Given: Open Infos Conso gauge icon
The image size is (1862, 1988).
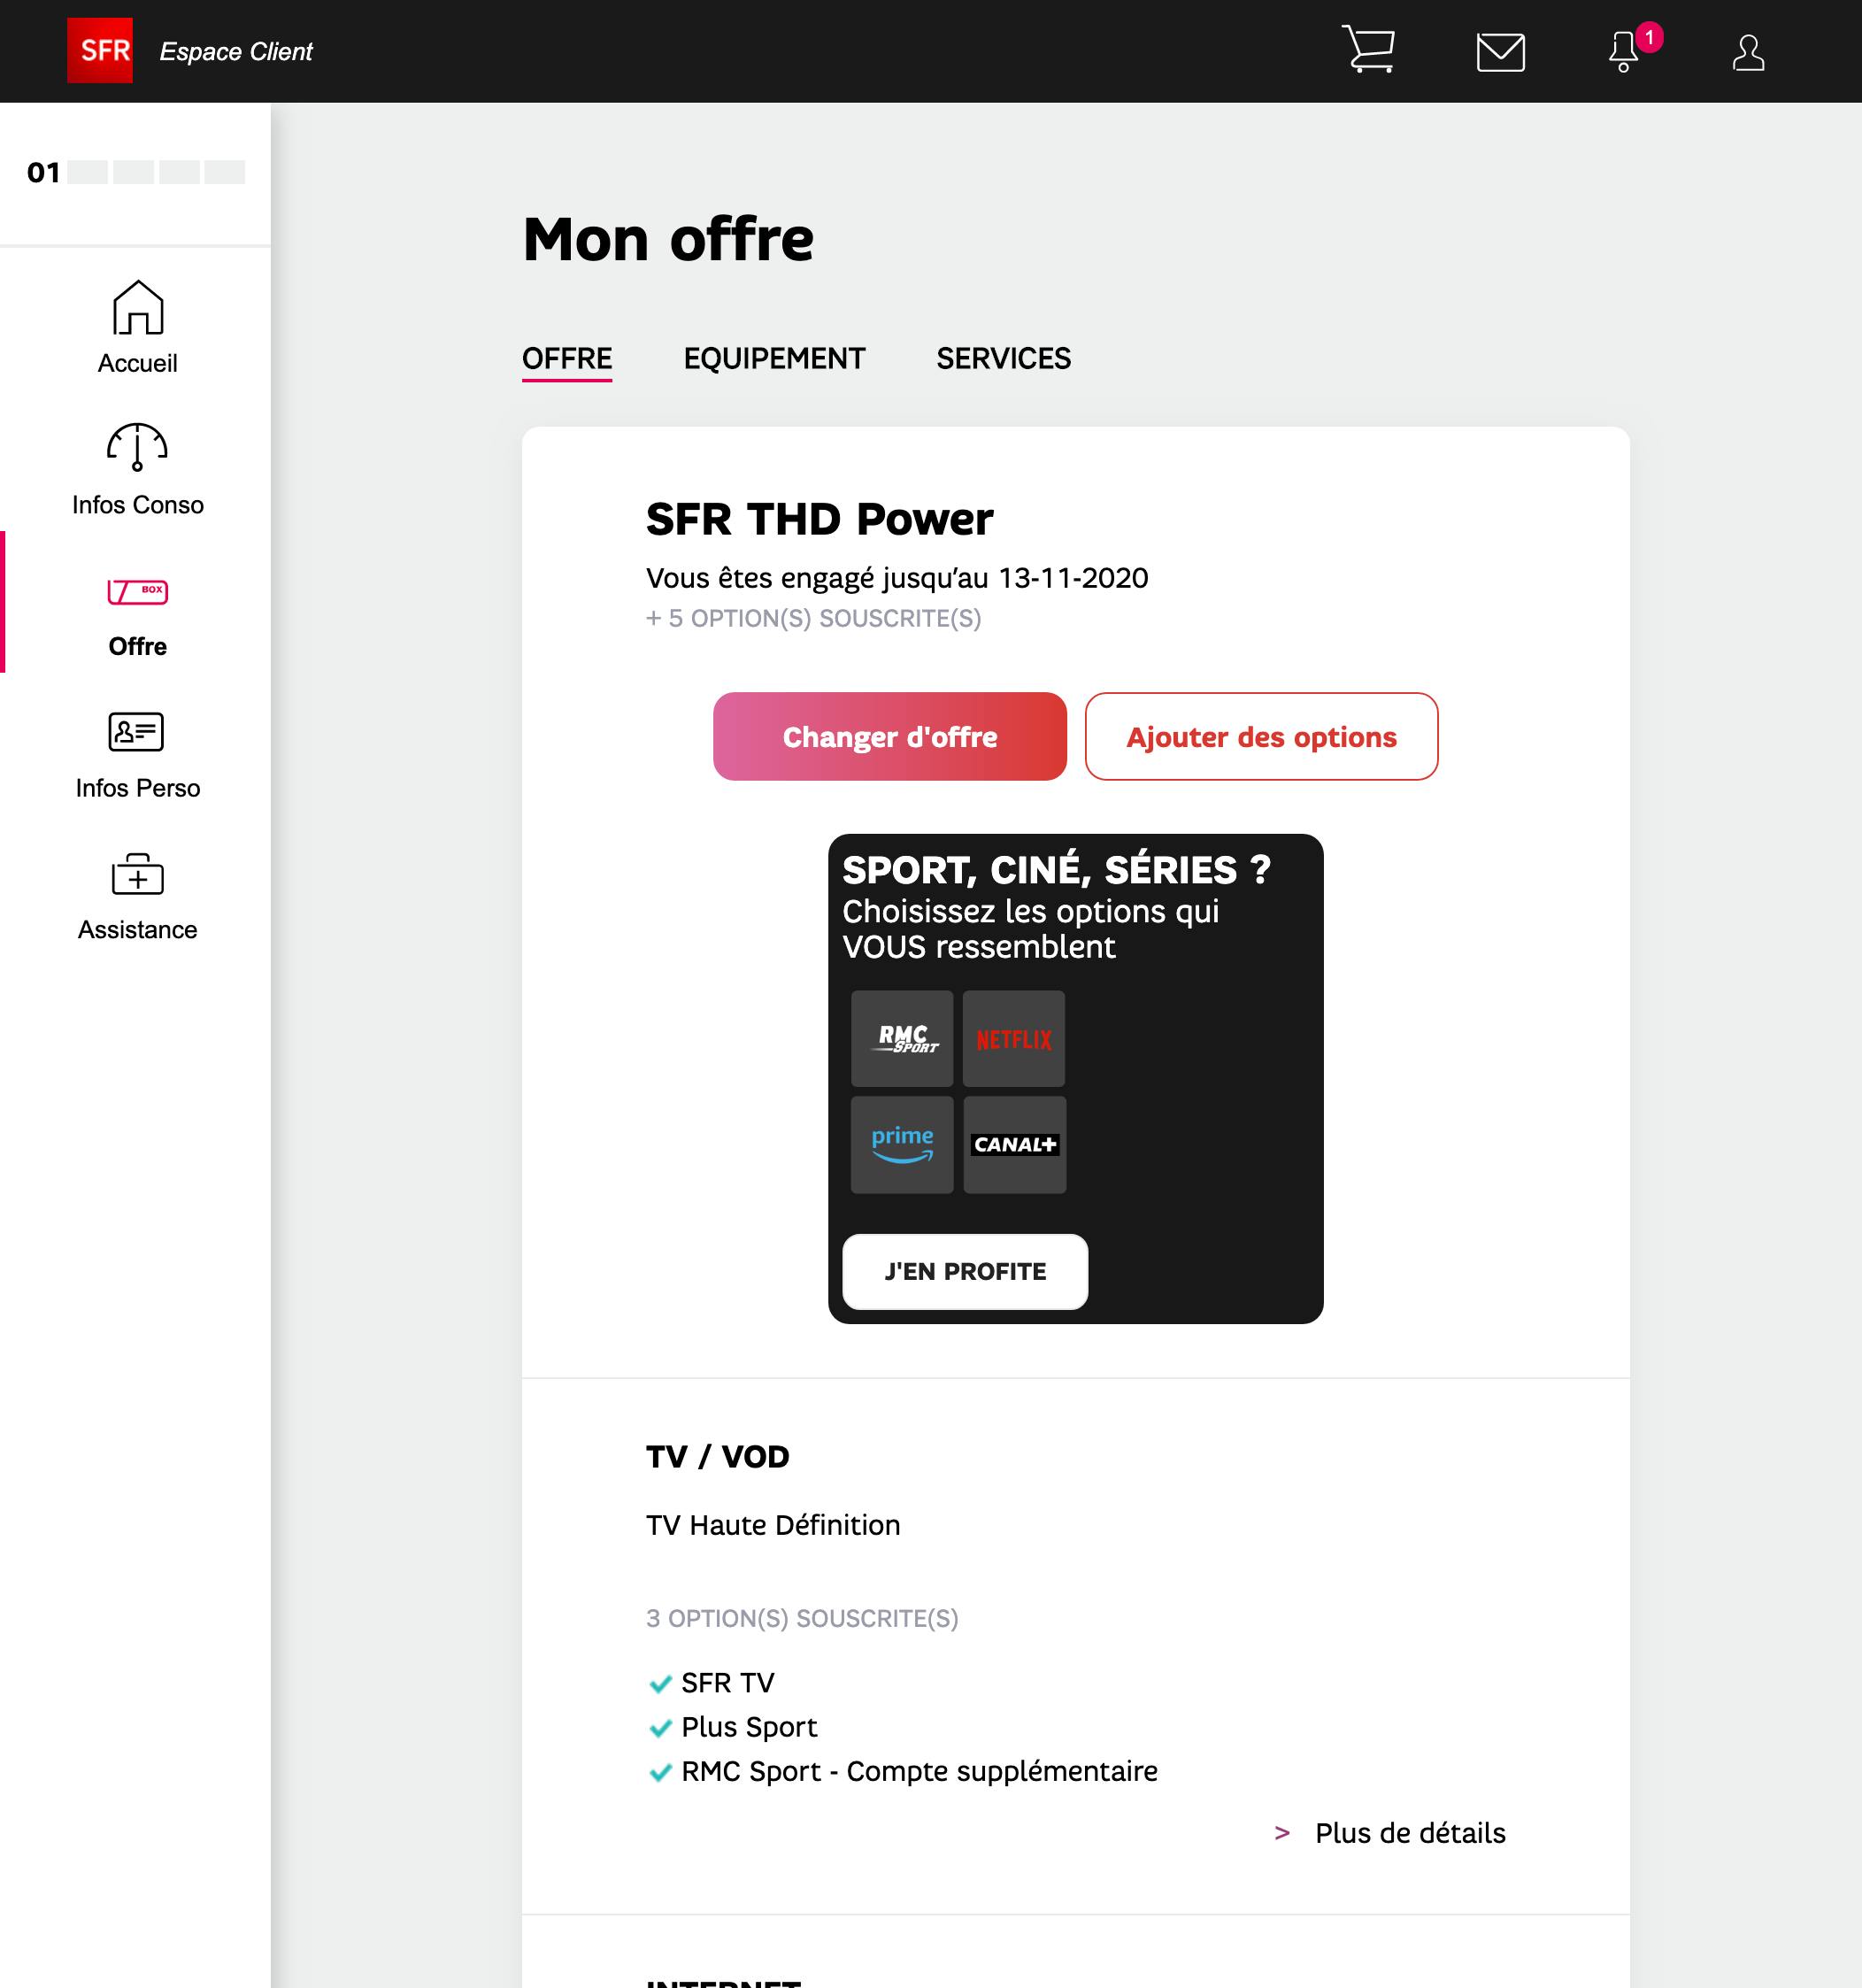Looking at the screenshot, I should click(x=137, y=447).
